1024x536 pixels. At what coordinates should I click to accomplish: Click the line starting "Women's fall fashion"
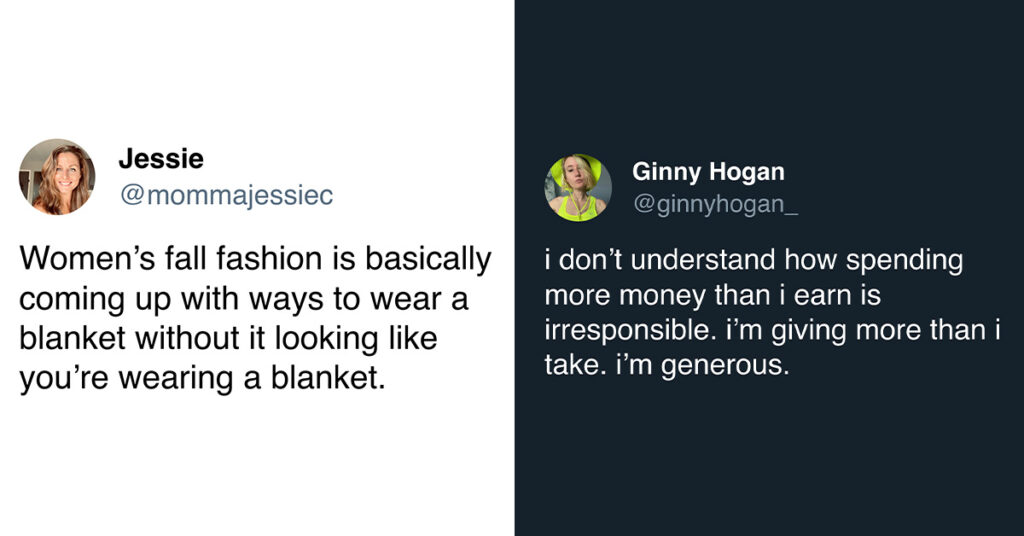(255, 259)
